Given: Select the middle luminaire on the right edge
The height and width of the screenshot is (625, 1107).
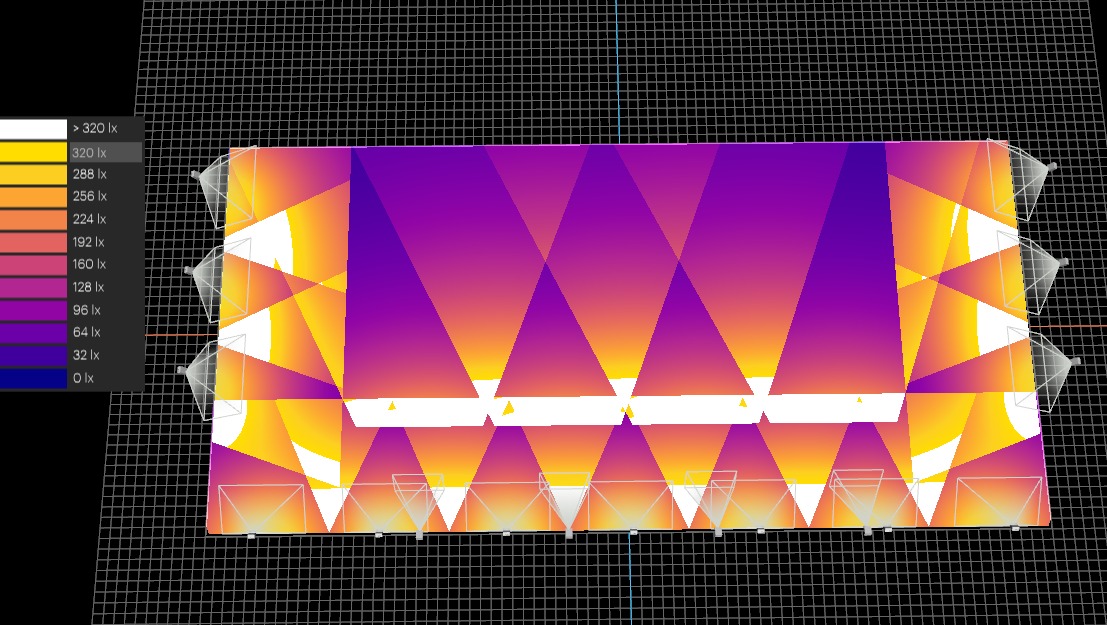Looking at the screenshot, I should (x=1043, y=272).
